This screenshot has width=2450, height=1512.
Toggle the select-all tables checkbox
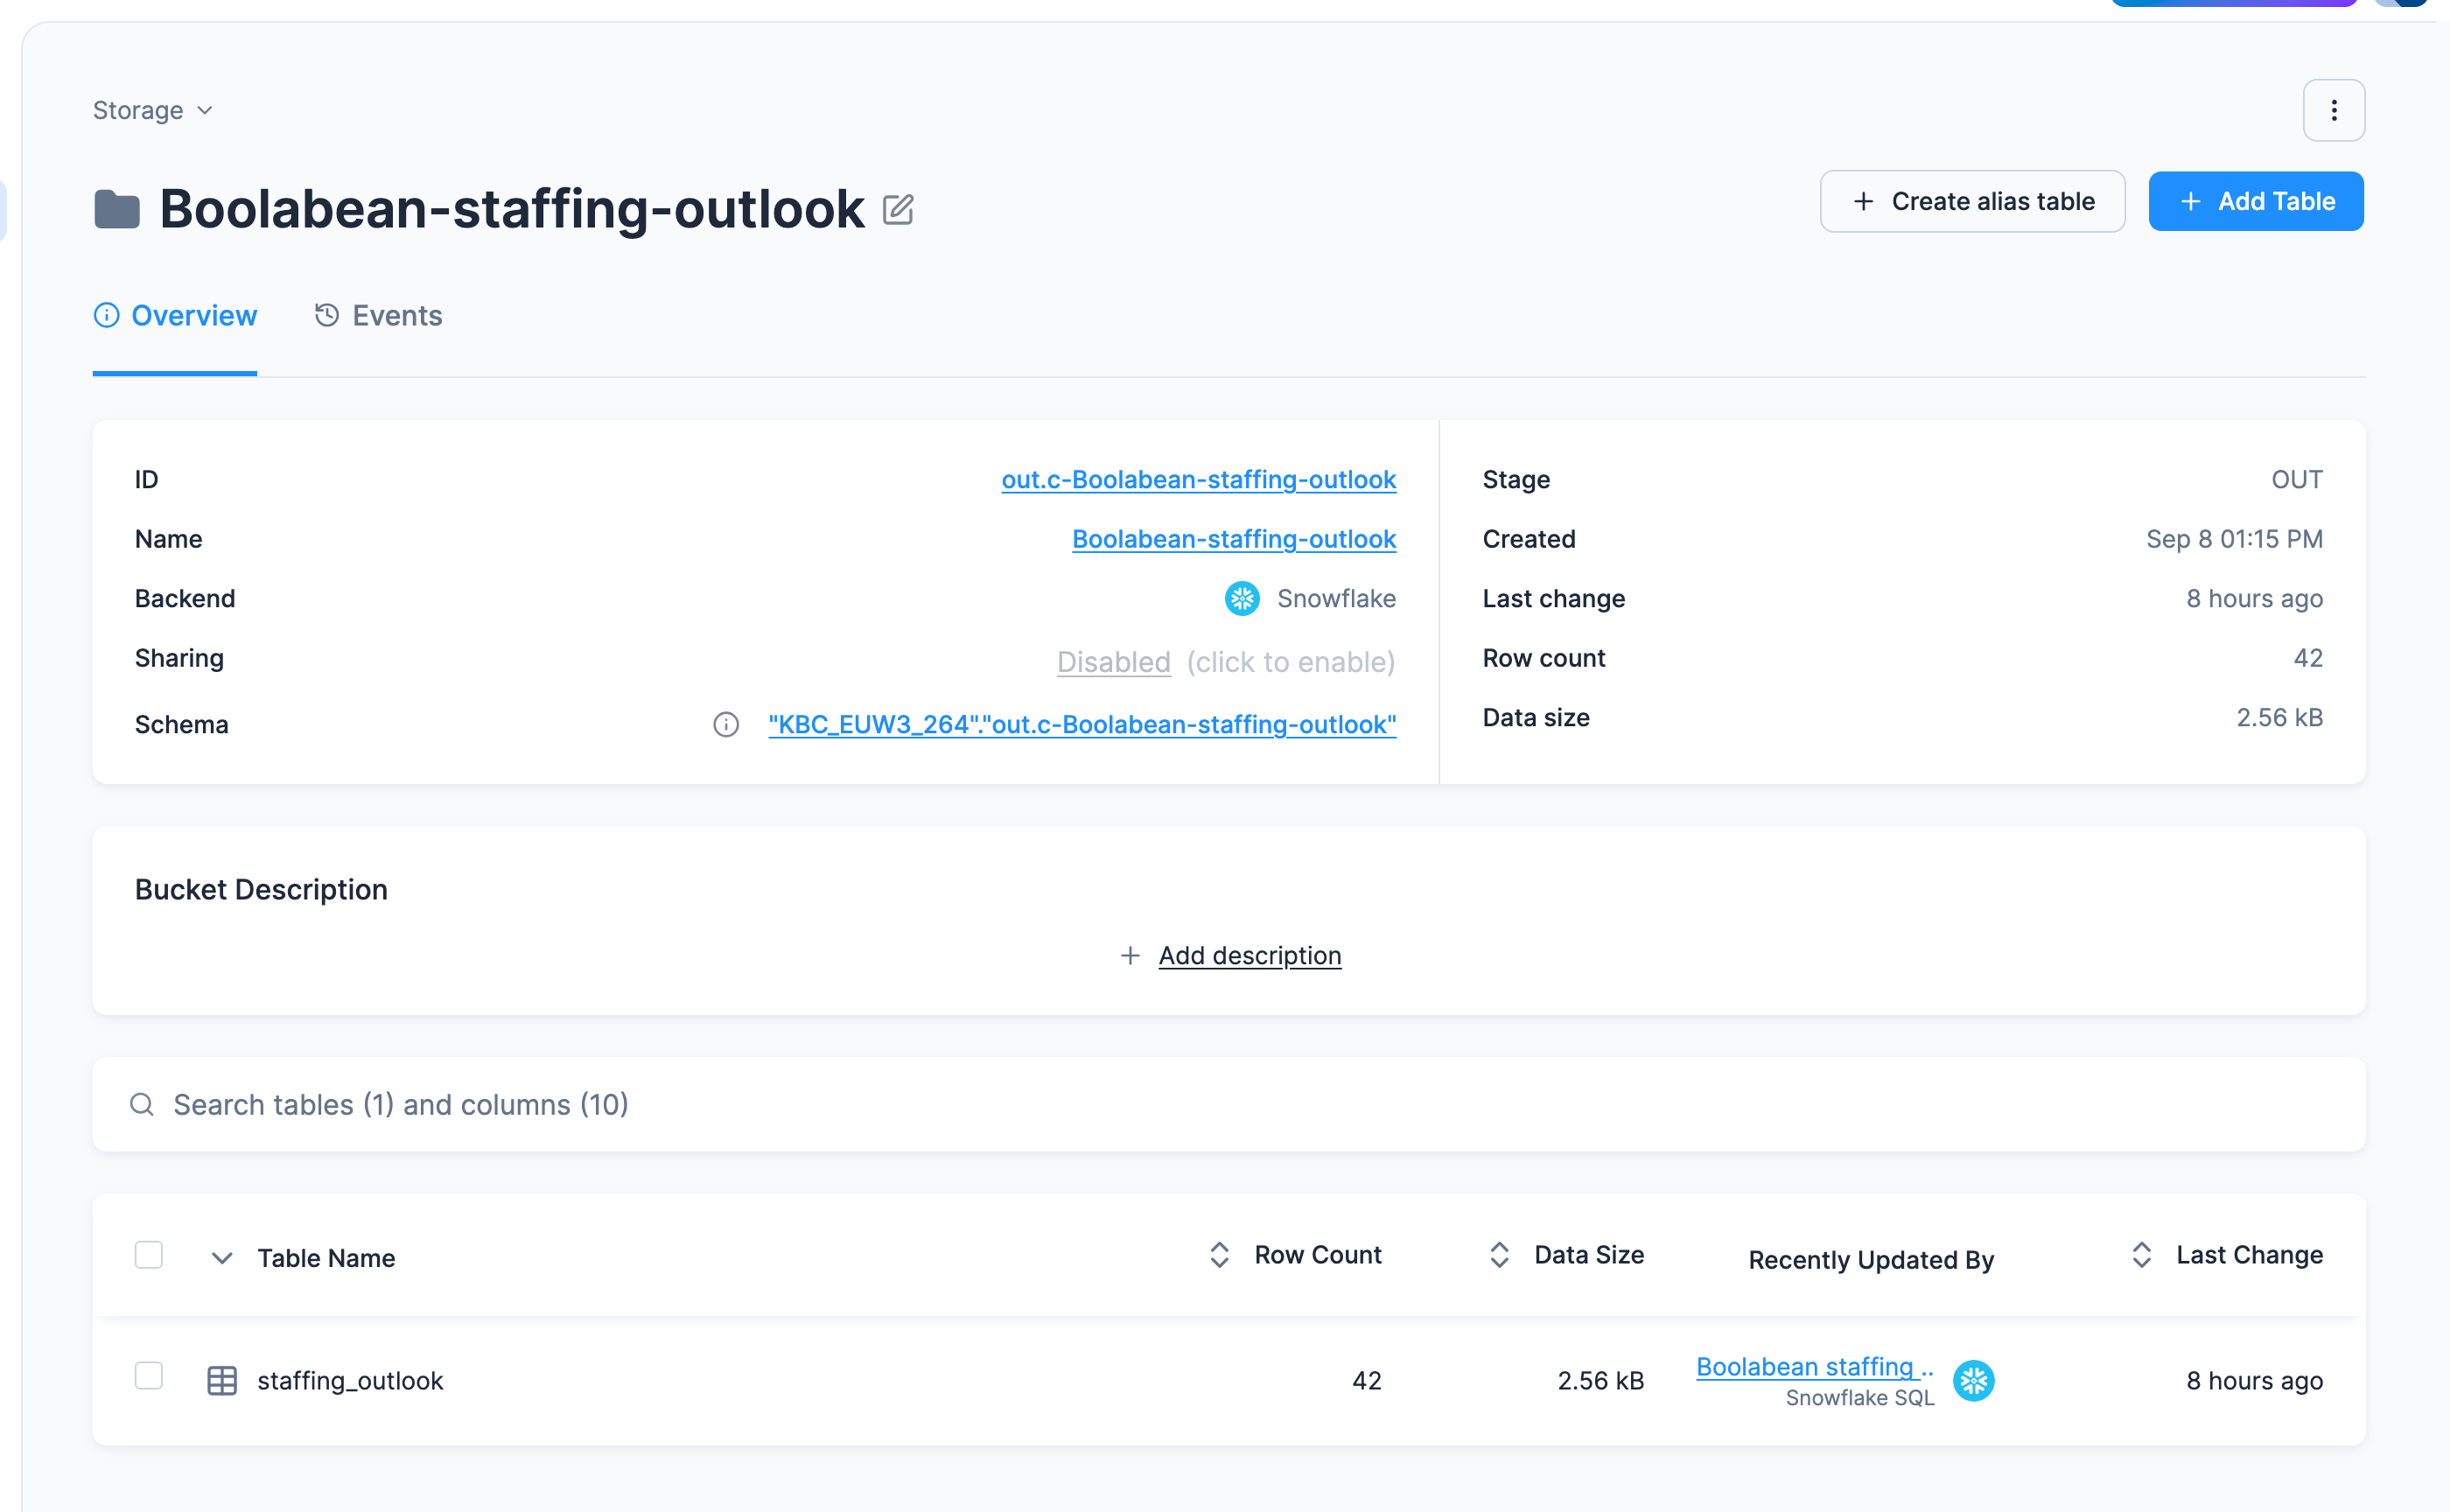tap(149, 1255)
